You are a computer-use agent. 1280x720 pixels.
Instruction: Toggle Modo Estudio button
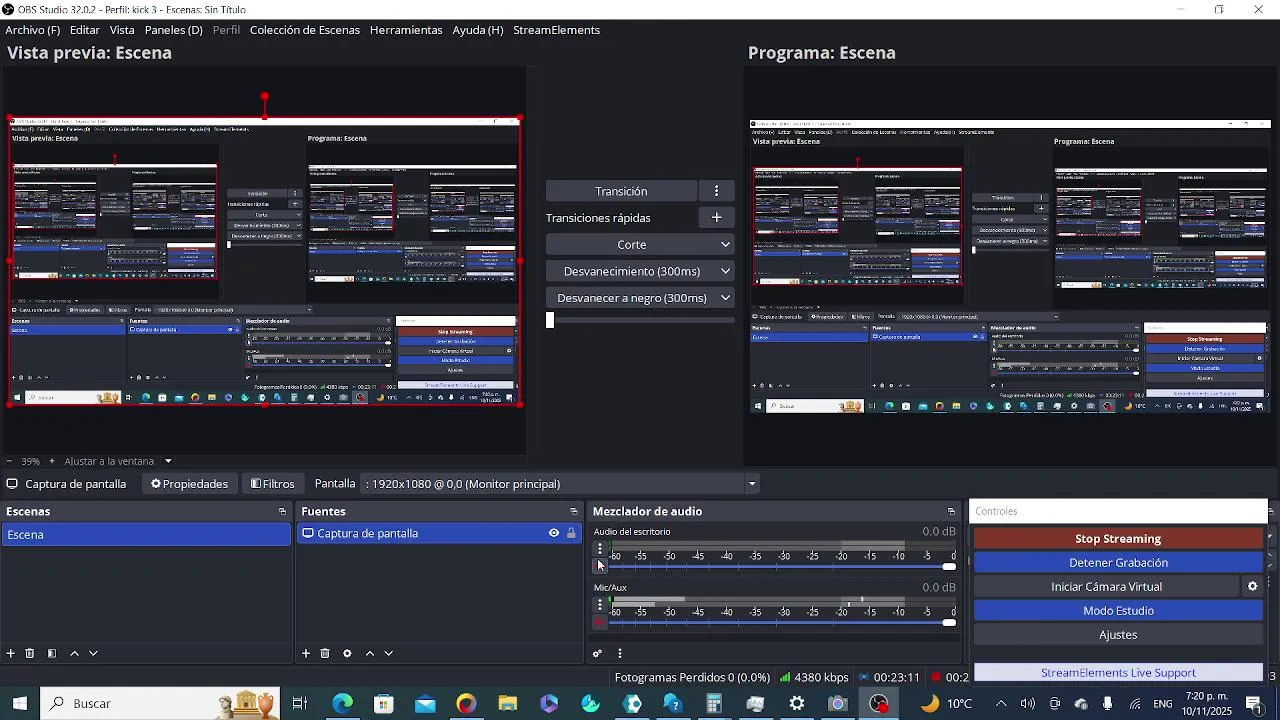[1118, 611]
